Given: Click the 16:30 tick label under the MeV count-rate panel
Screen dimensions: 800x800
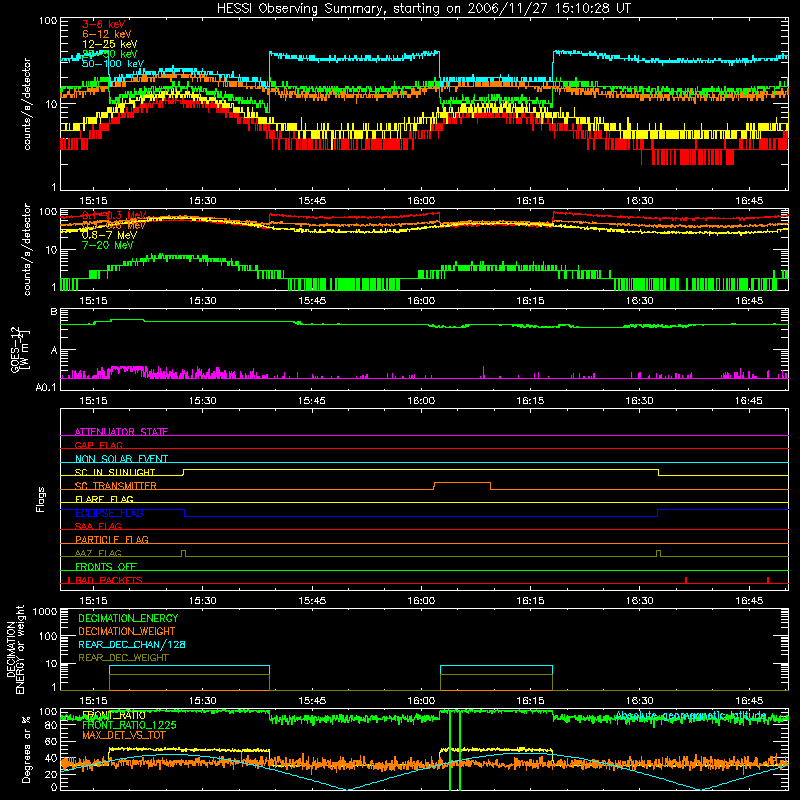Looking at the screenshot, I should [x=639, y=301].
